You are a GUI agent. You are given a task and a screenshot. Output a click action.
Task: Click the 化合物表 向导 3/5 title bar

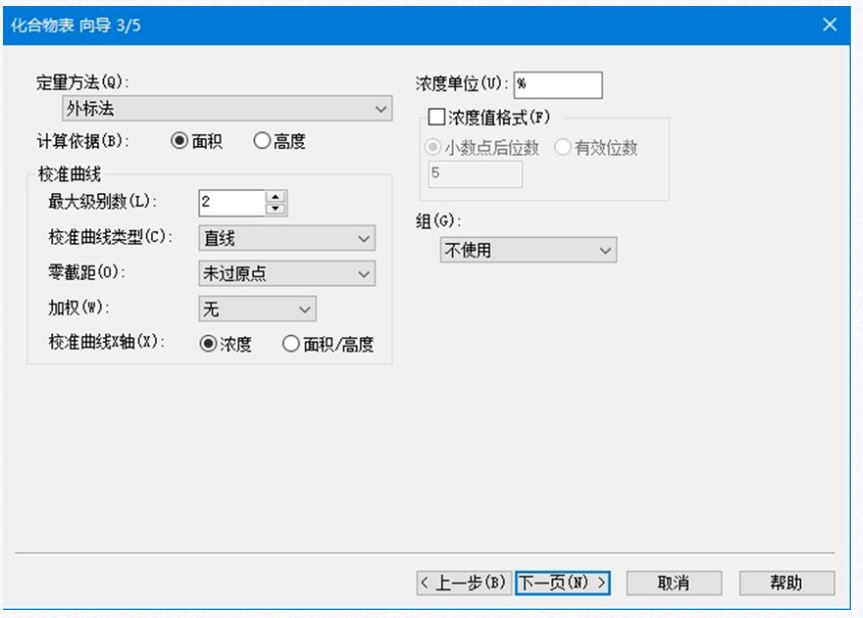click(400, 25)
